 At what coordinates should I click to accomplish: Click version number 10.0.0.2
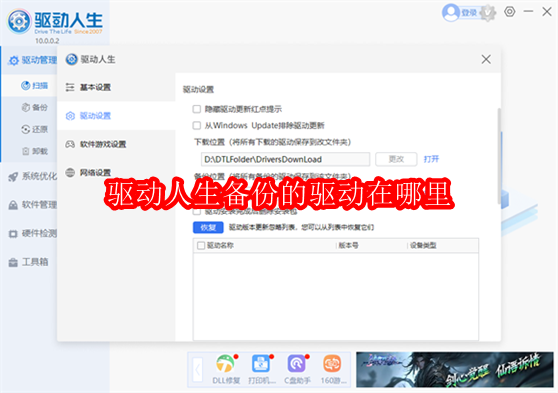click(47, 41)
